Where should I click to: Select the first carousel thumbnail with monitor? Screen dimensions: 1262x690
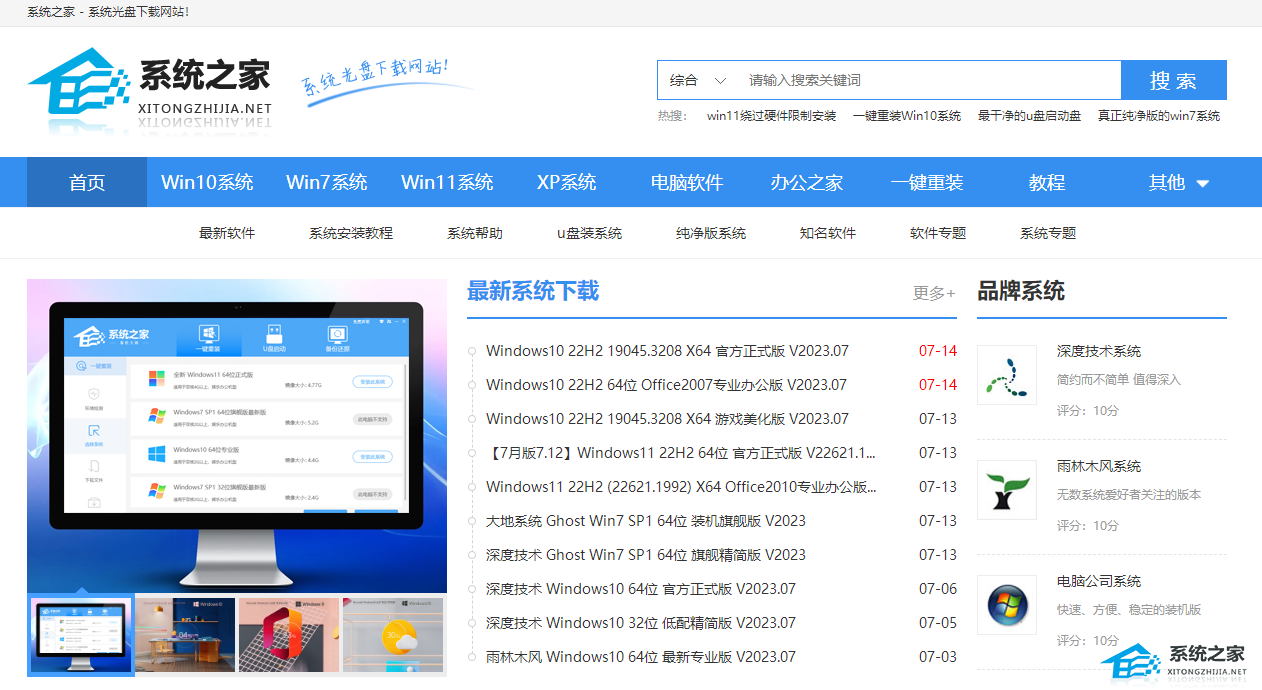[81, 636]
